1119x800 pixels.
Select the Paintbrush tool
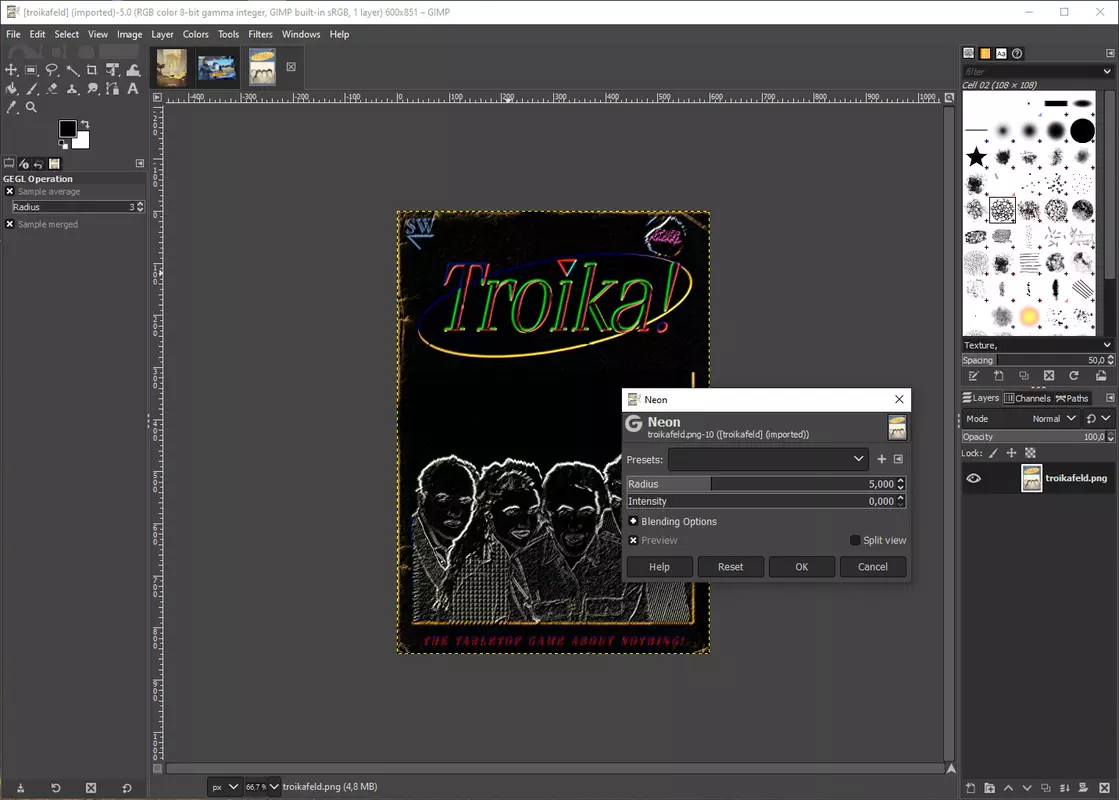pos(31,88)
